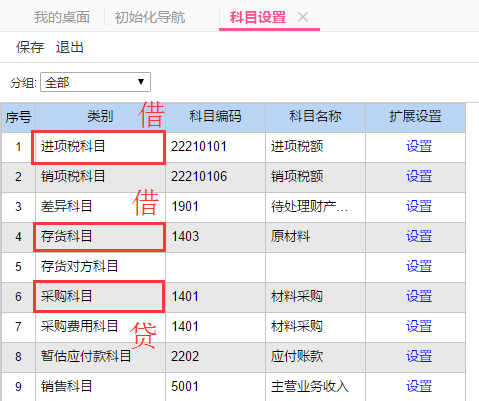Open the 初始化导航 tab

pyautogui.click(x=150, y=17)
